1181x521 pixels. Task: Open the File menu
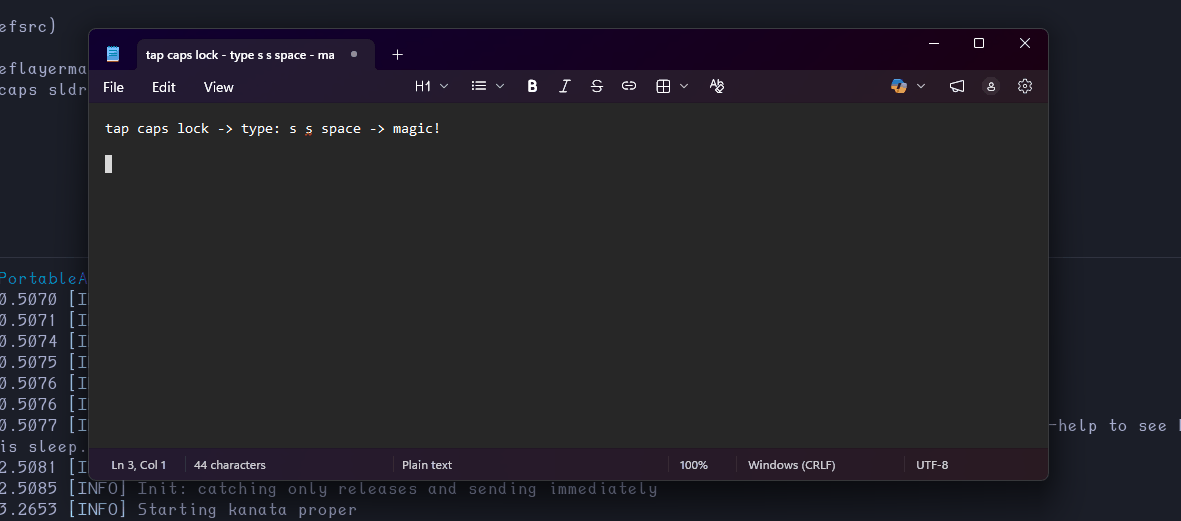tap(113, 87)
